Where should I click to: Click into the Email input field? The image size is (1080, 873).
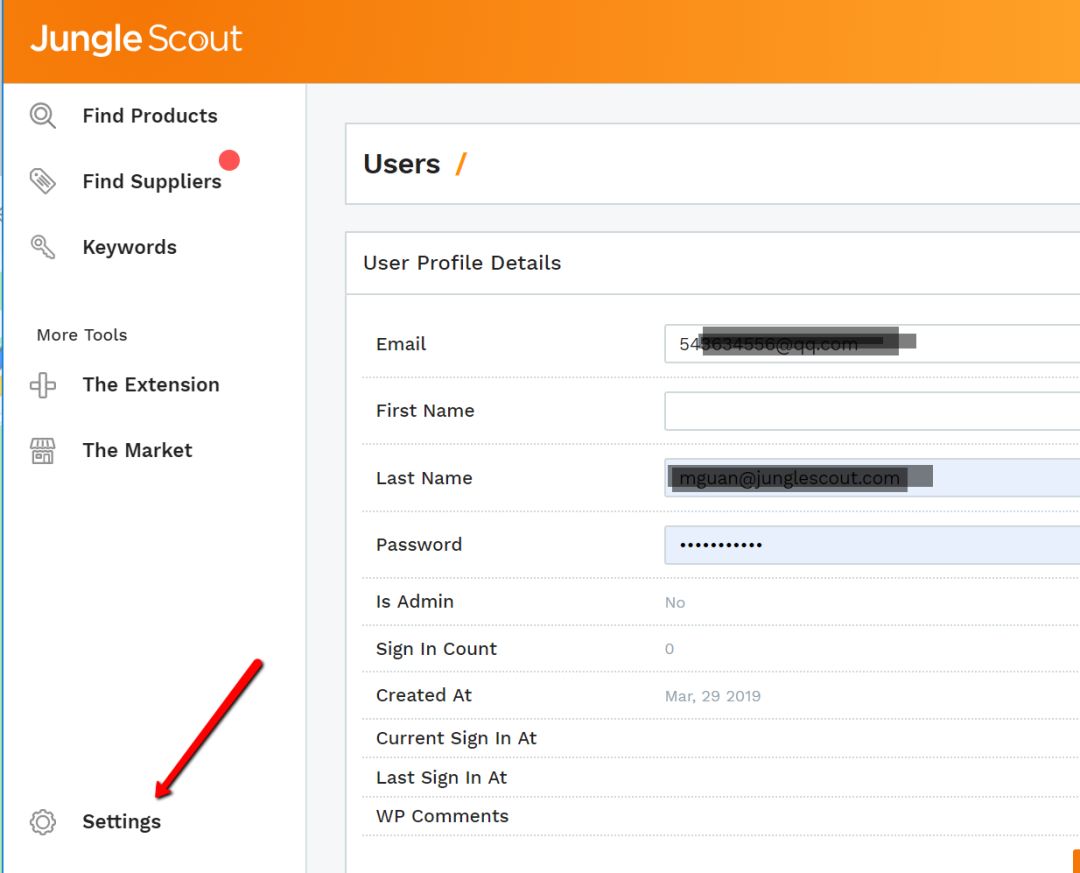click(872, 344)
